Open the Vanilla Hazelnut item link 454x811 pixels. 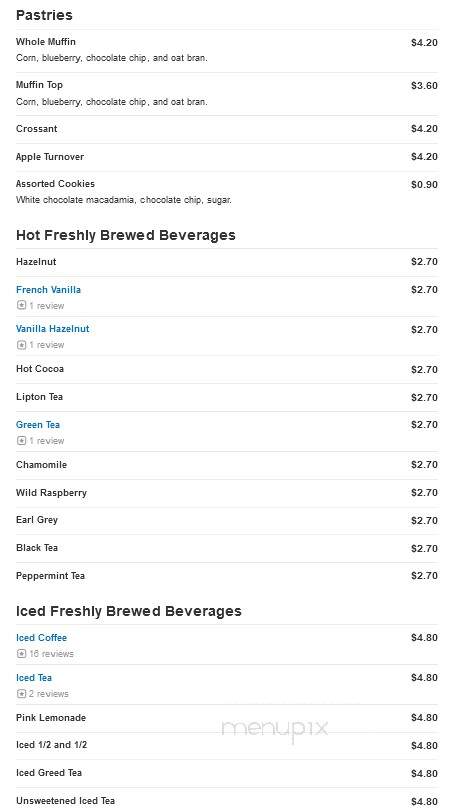coord(52,329)
